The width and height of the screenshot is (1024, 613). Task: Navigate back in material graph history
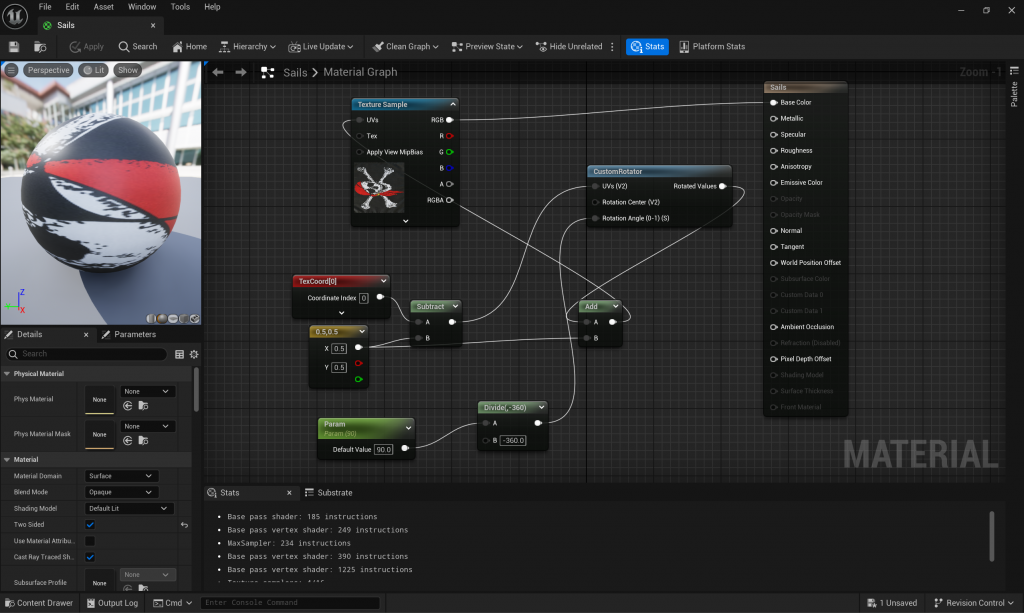218,72
